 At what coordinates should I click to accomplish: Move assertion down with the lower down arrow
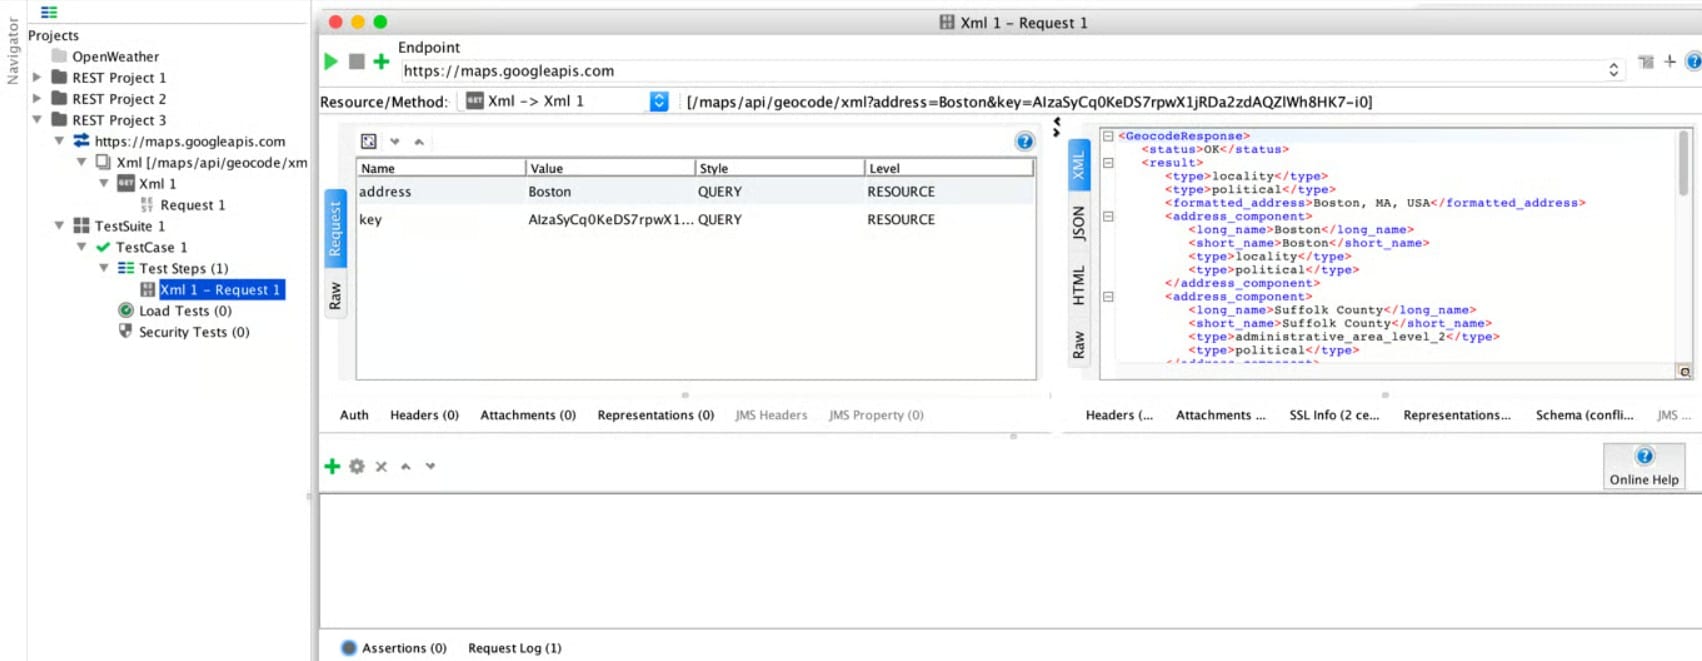pos(430,466)
